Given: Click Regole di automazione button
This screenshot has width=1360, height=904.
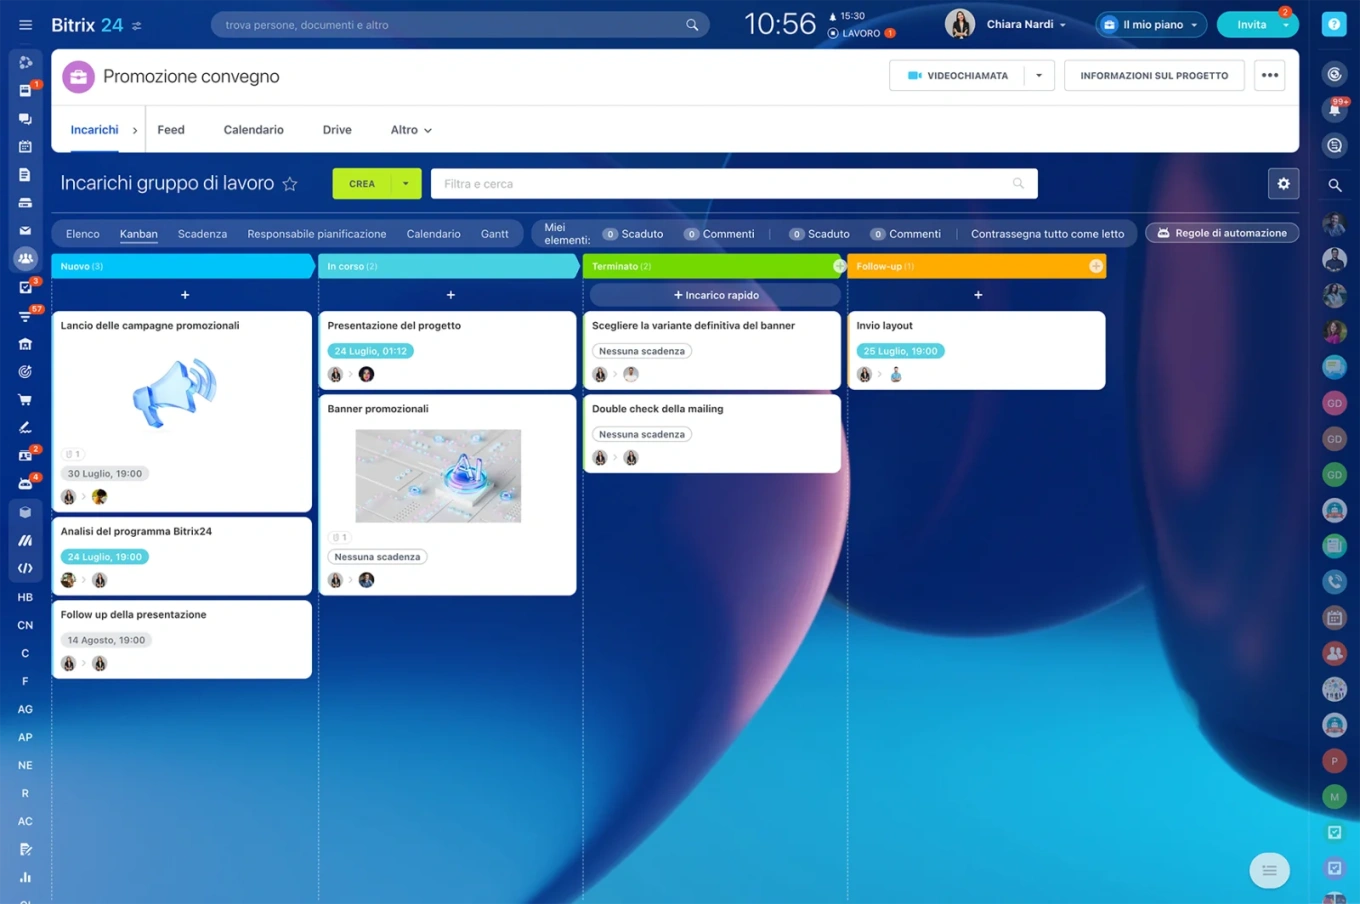Looking at the screenshot, I should tap(1222, 233).
